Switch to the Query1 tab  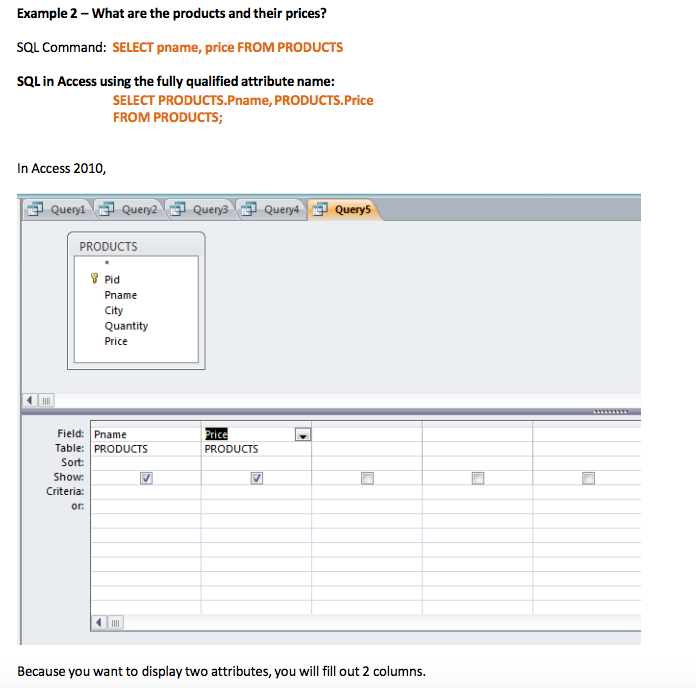point(58,209)
